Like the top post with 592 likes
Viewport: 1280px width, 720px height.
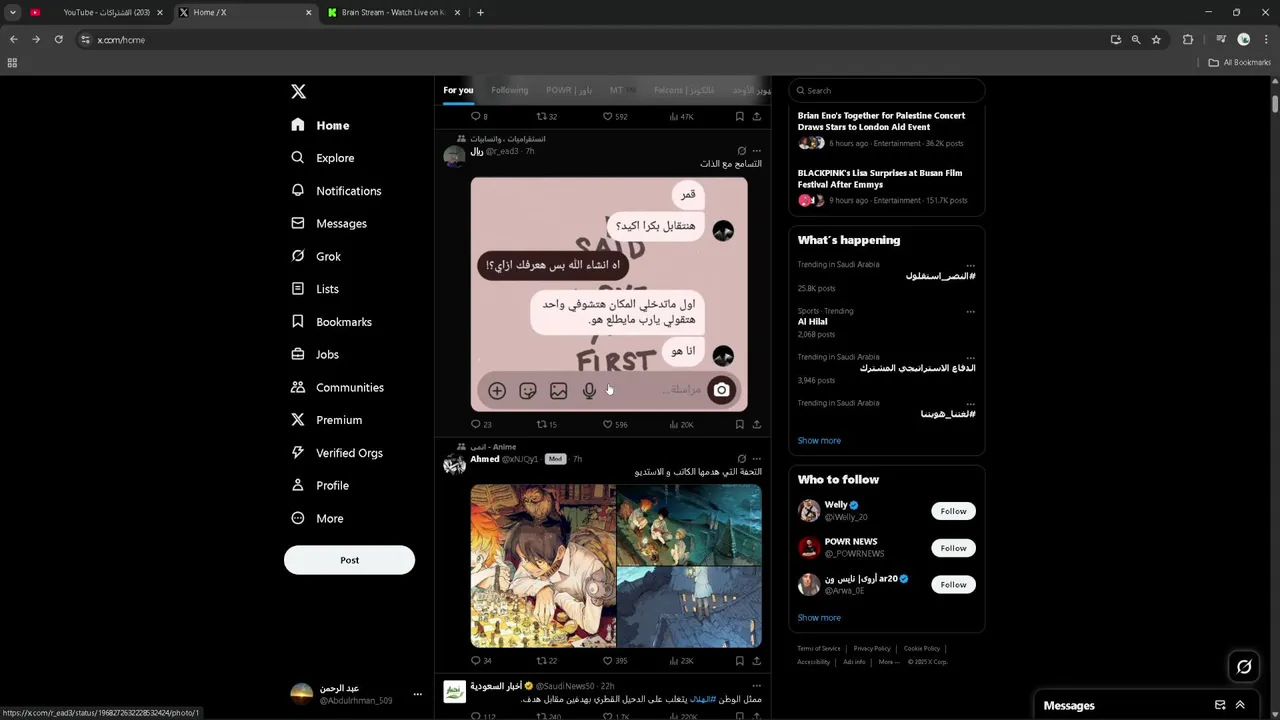(x=614, y=116)
